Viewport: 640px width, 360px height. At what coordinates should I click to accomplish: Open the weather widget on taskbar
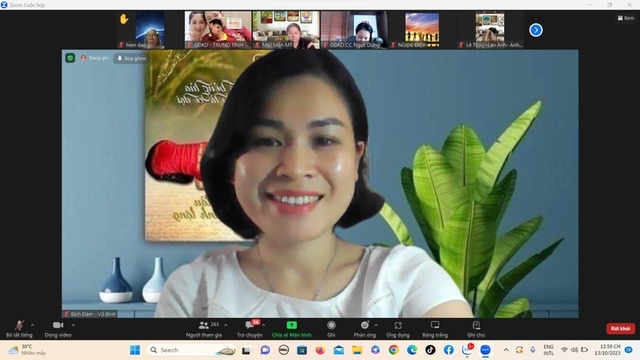point(27,350)
